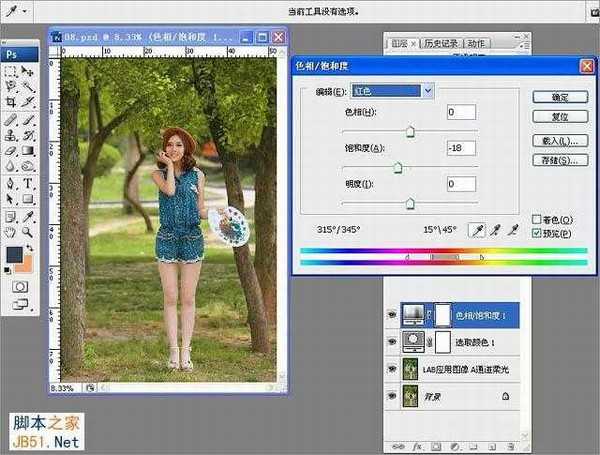Enable the 着色 (Colorize) checkbox
Screen dimensions: 600x455
tap(537, 219)
